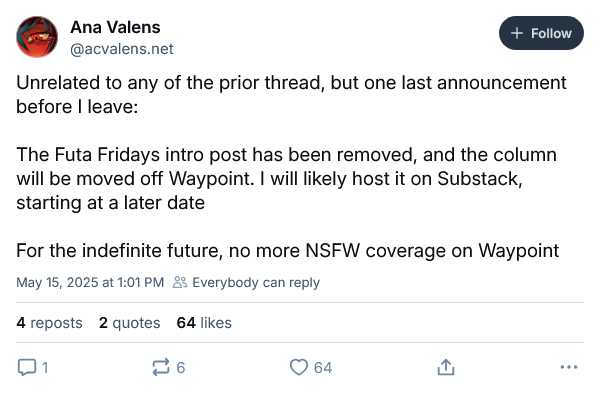
Task: Open the @acvalens.net handle link
Action: (122, 49)
